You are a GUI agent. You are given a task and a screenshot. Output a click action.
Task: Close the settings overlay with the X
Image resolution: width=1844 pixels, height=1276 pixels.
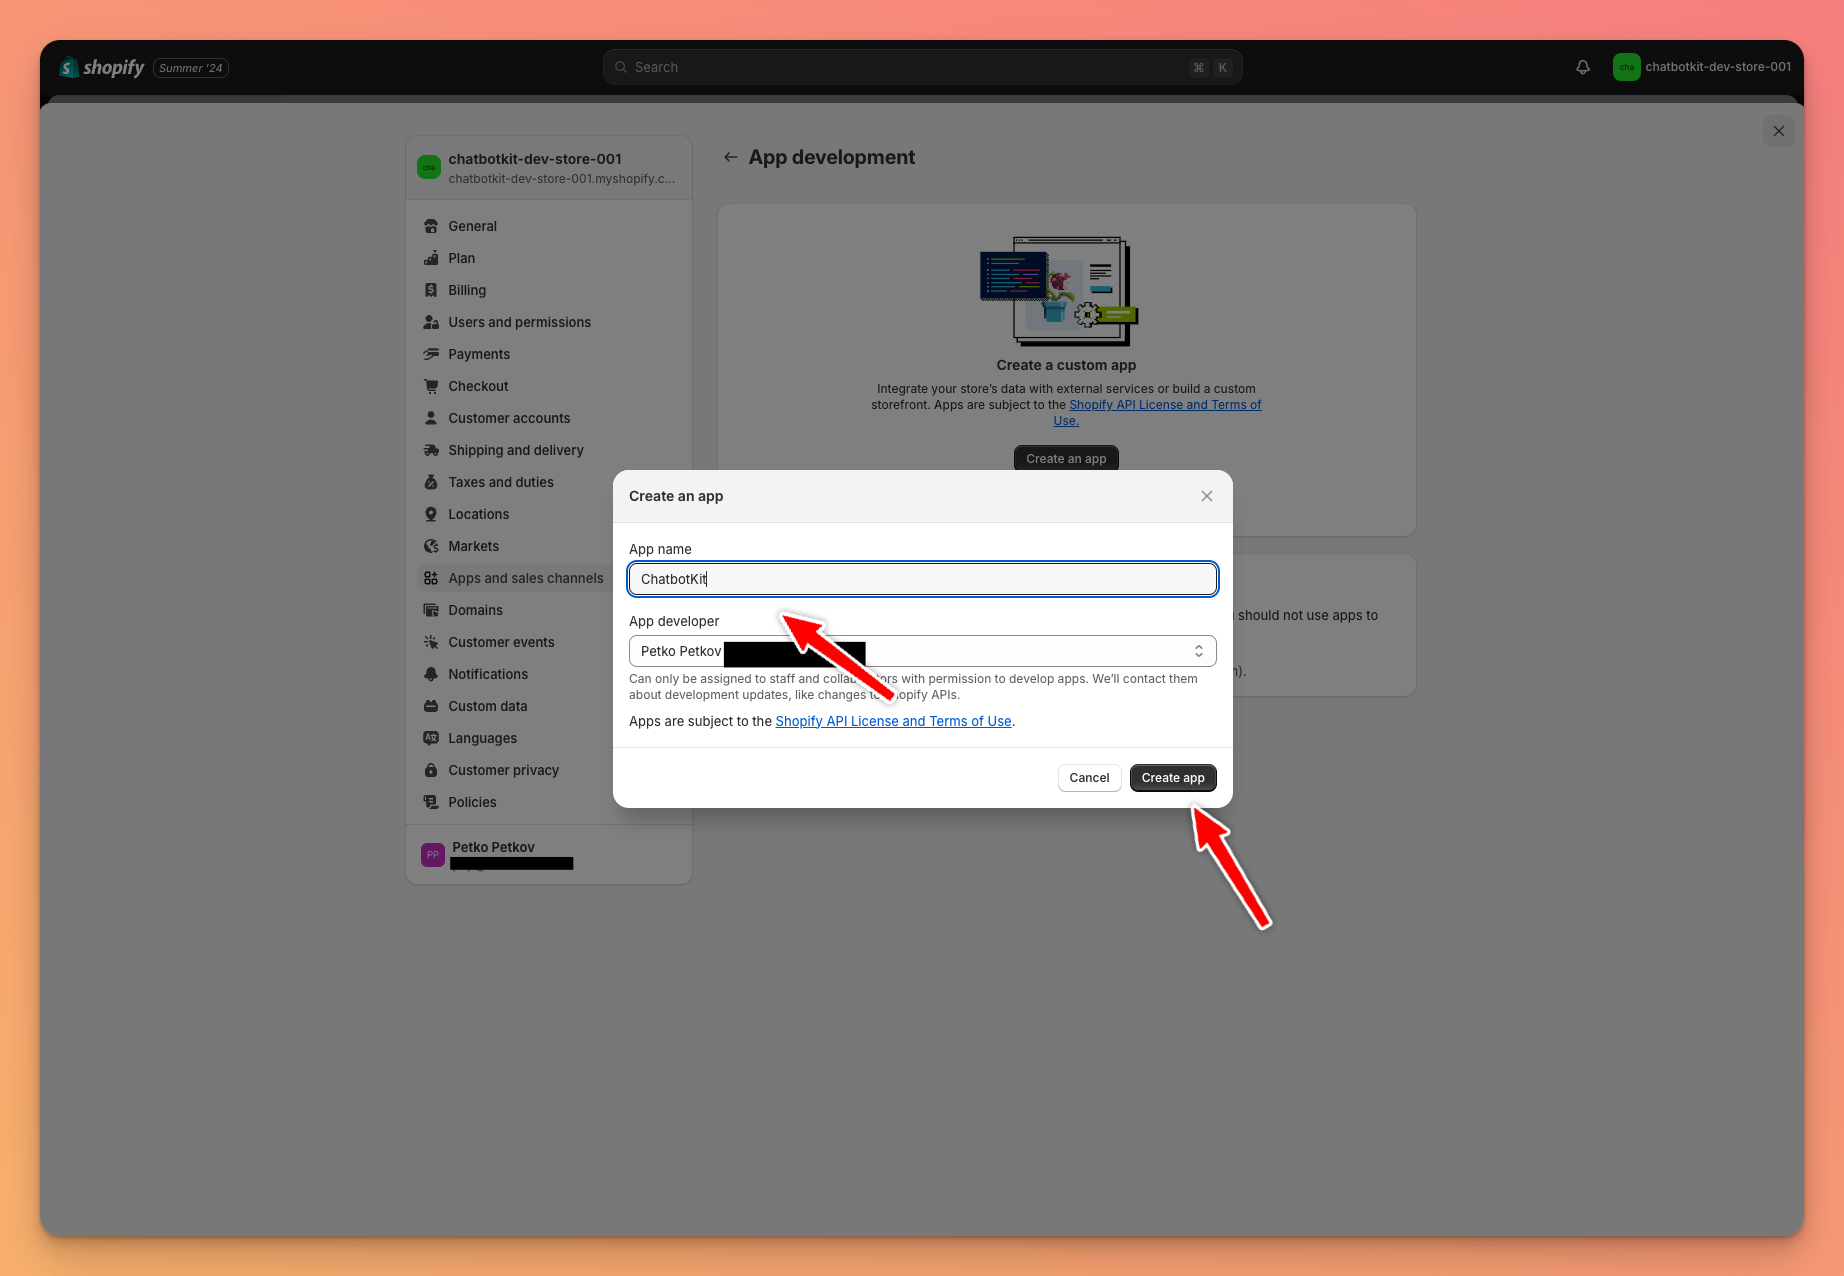[x=1779, y=131]
